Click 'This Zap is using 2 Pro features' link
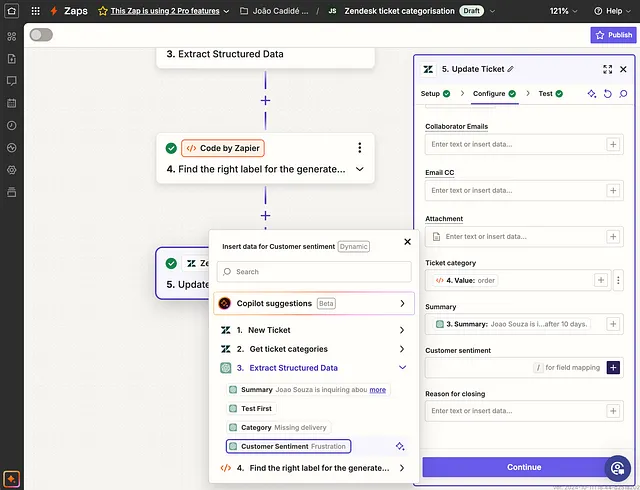Image resolution: width=640 pixels, height=490 pixels. (165, 11)
